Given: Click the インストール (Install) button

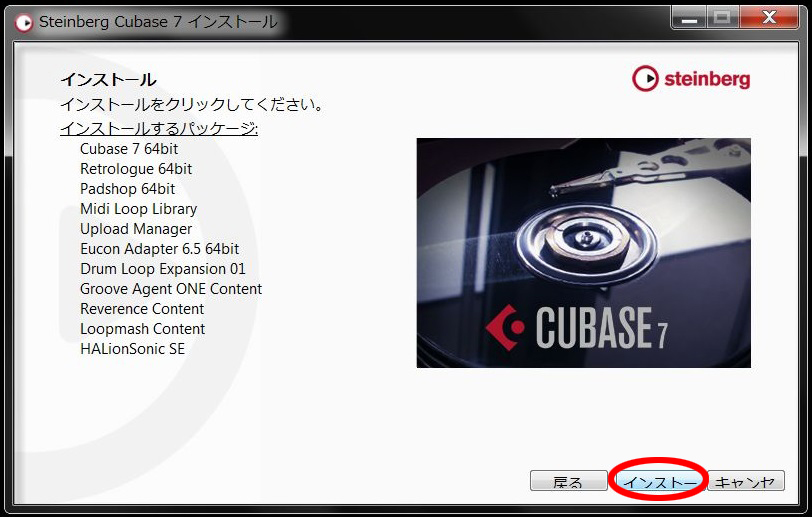Looking at the screenshot, I should tap(659, 481).
